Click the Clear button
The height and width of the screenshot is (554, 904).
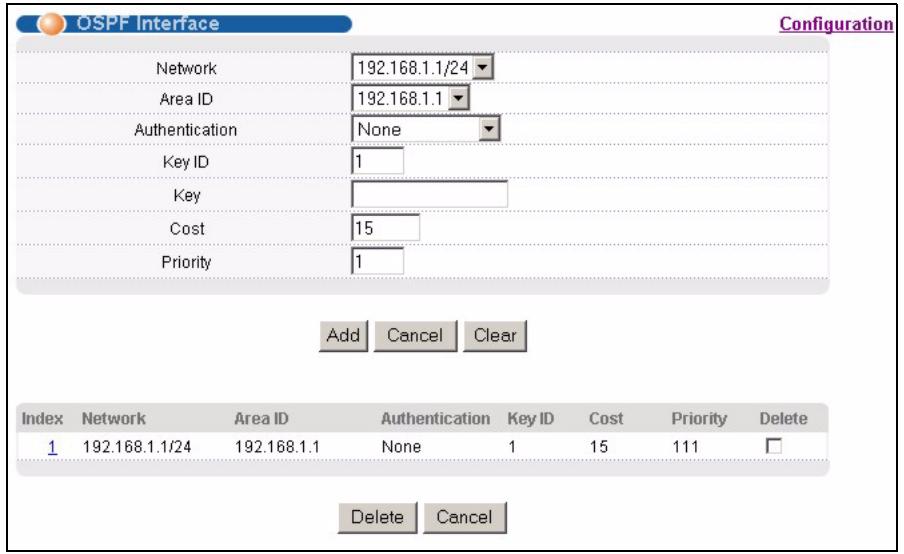click(x=495, y=336)
